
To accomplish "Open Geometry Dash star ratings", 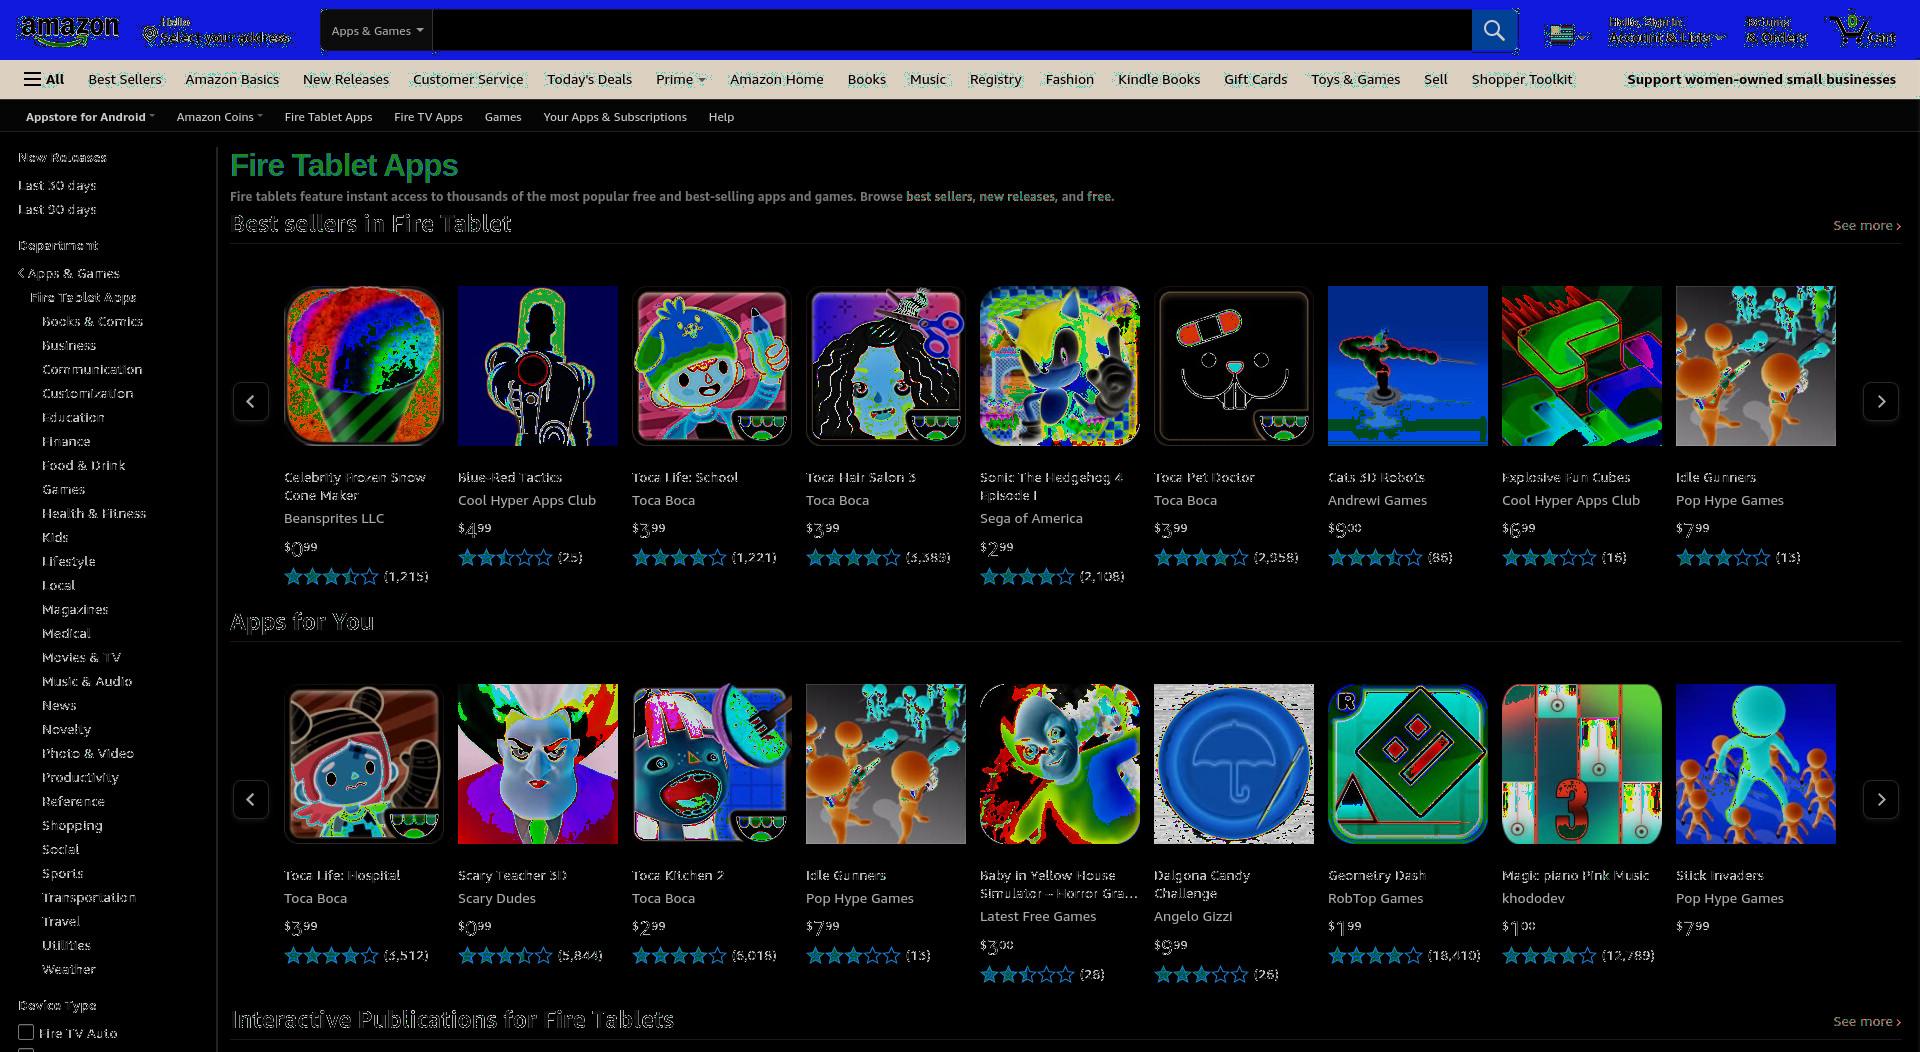I will click(1375, 956).
